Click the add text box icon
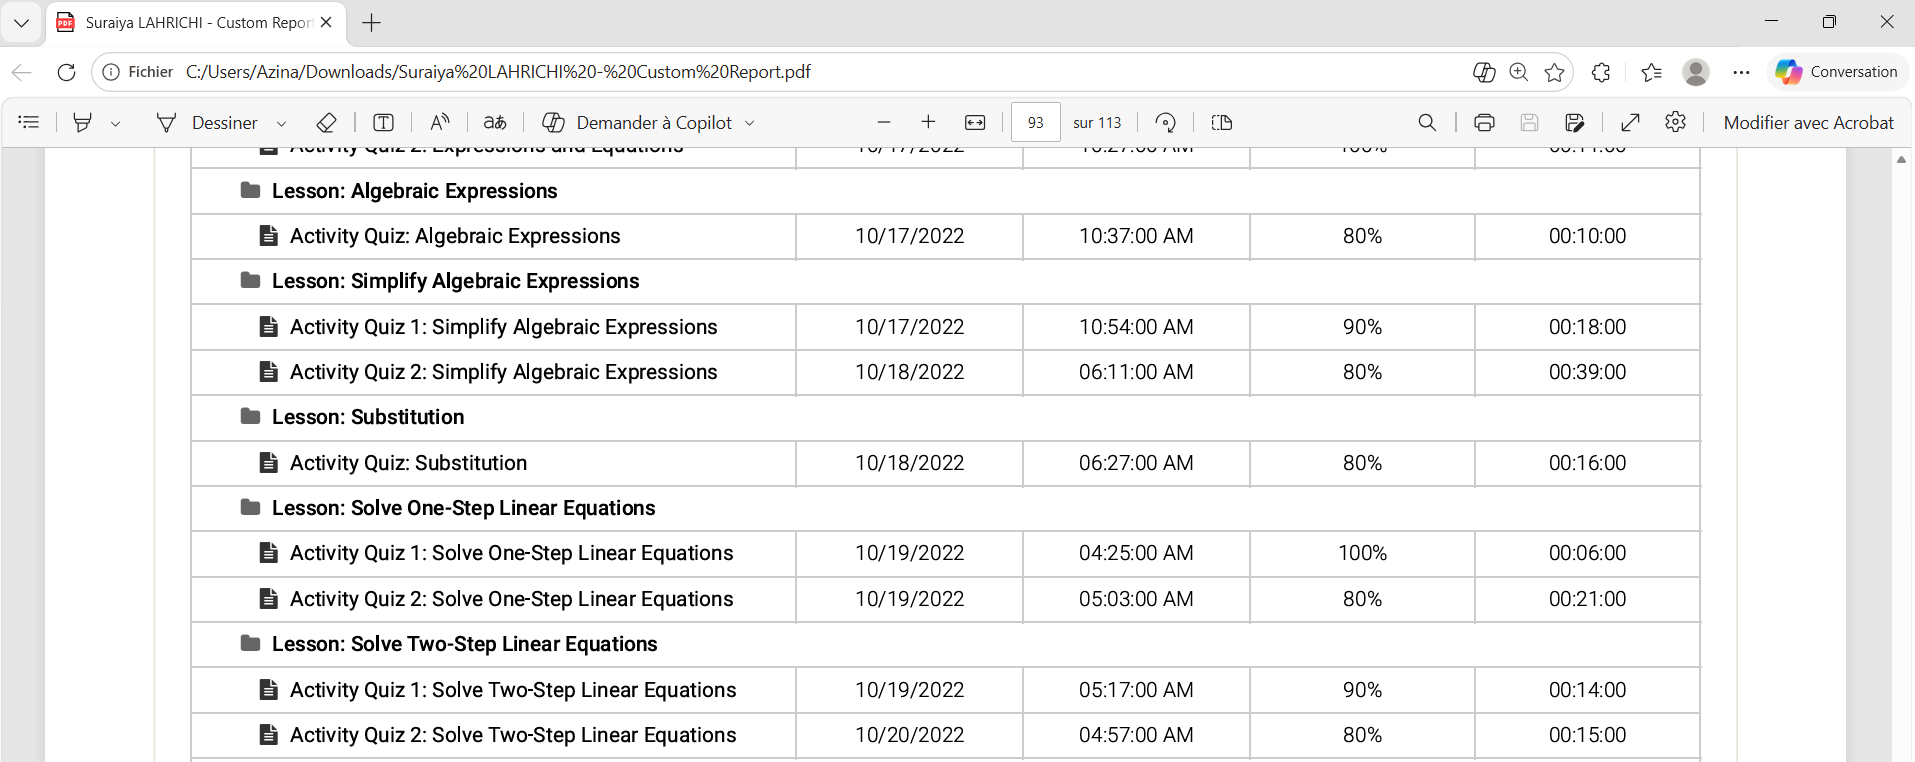 click(383, 122)
